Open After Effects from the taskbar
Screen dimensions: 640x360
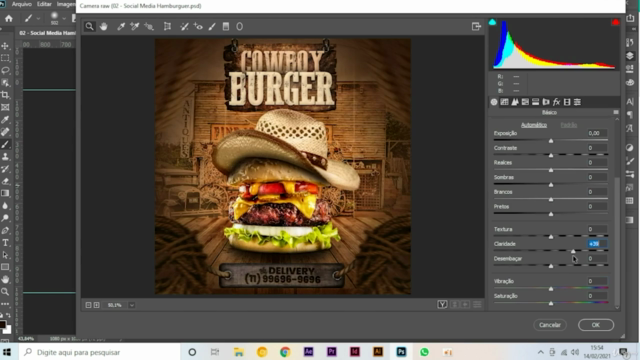click(x=308, y=352)
